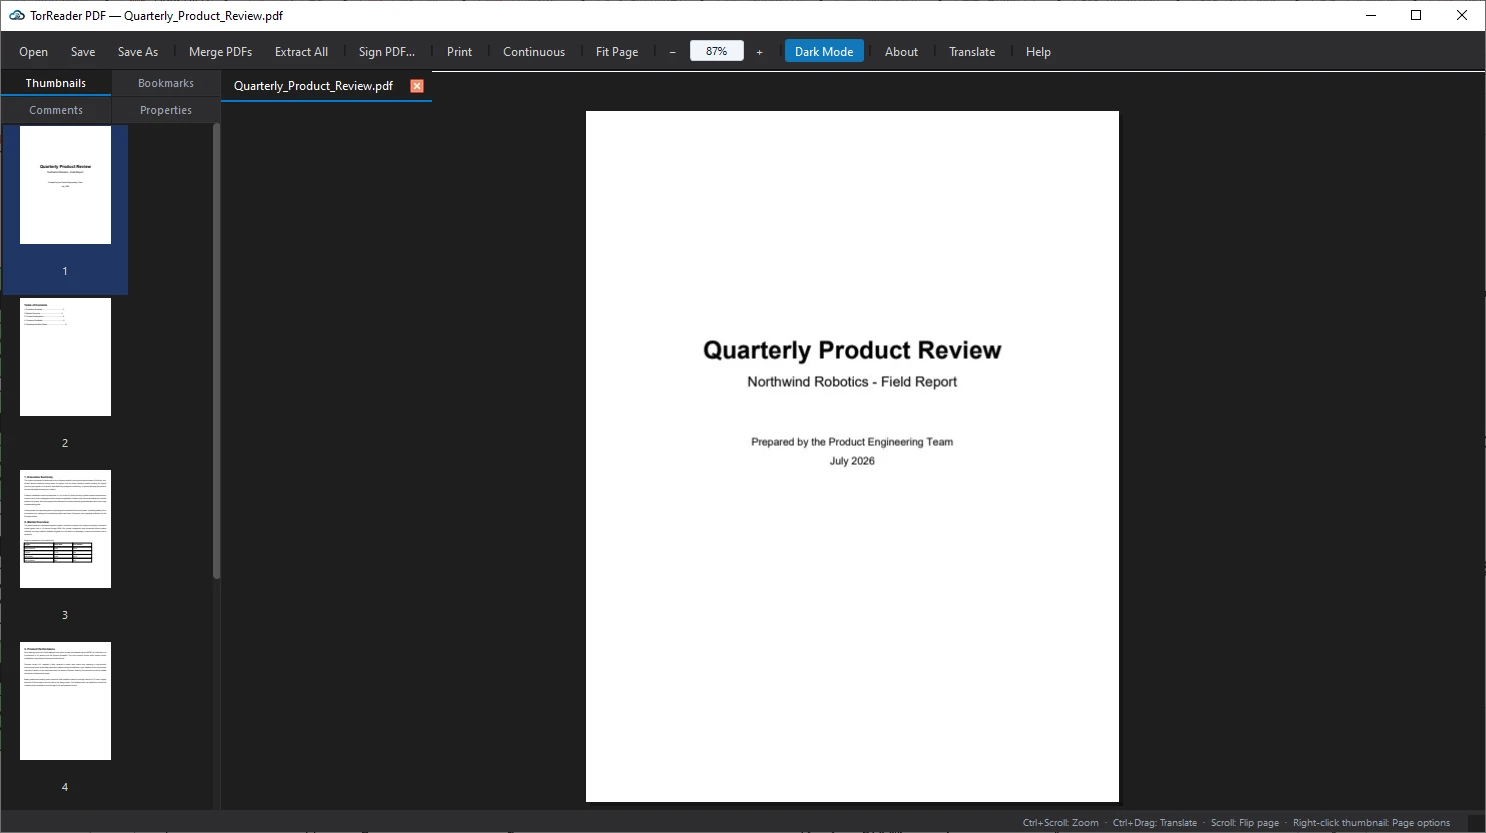Switch to the Bookmarks tab
Screen dimensions: 1486x833
166,83
